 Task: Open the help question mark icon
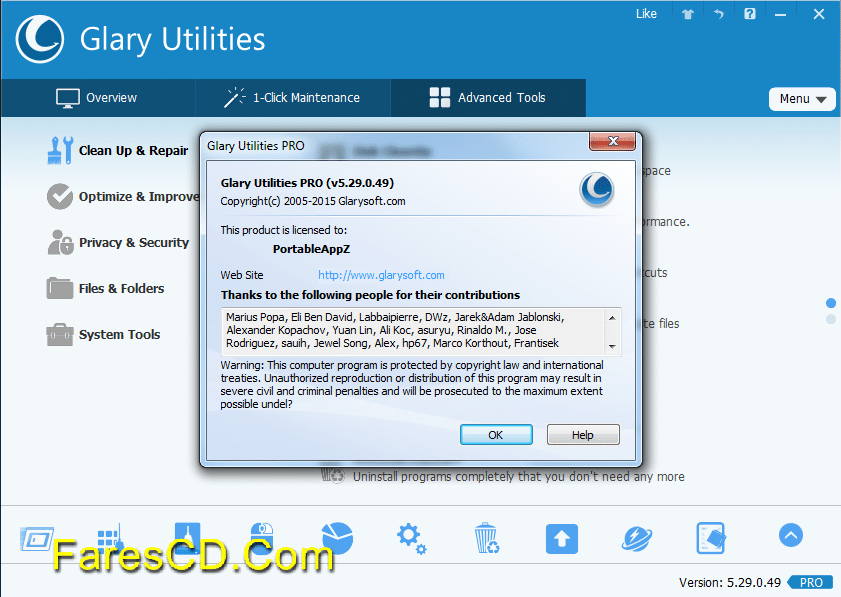pos(750,13)
